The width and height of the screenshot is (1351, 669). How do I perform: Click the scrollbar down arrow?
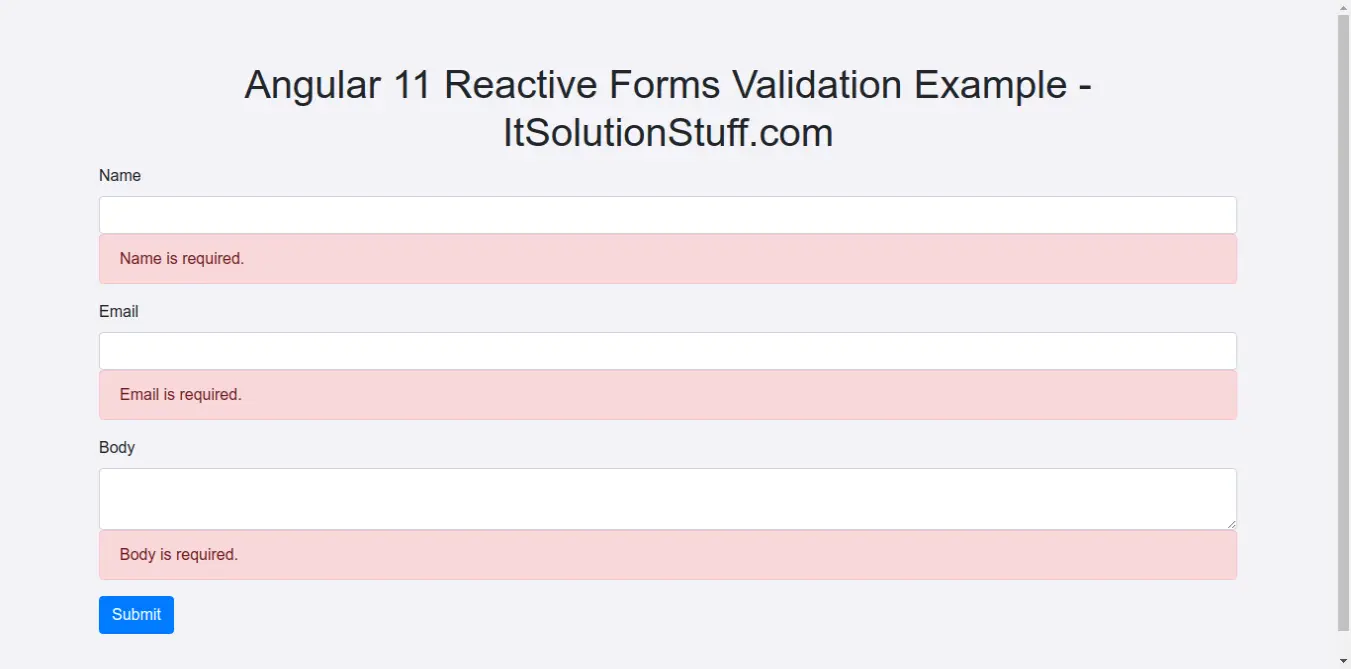coord(1344,661)
